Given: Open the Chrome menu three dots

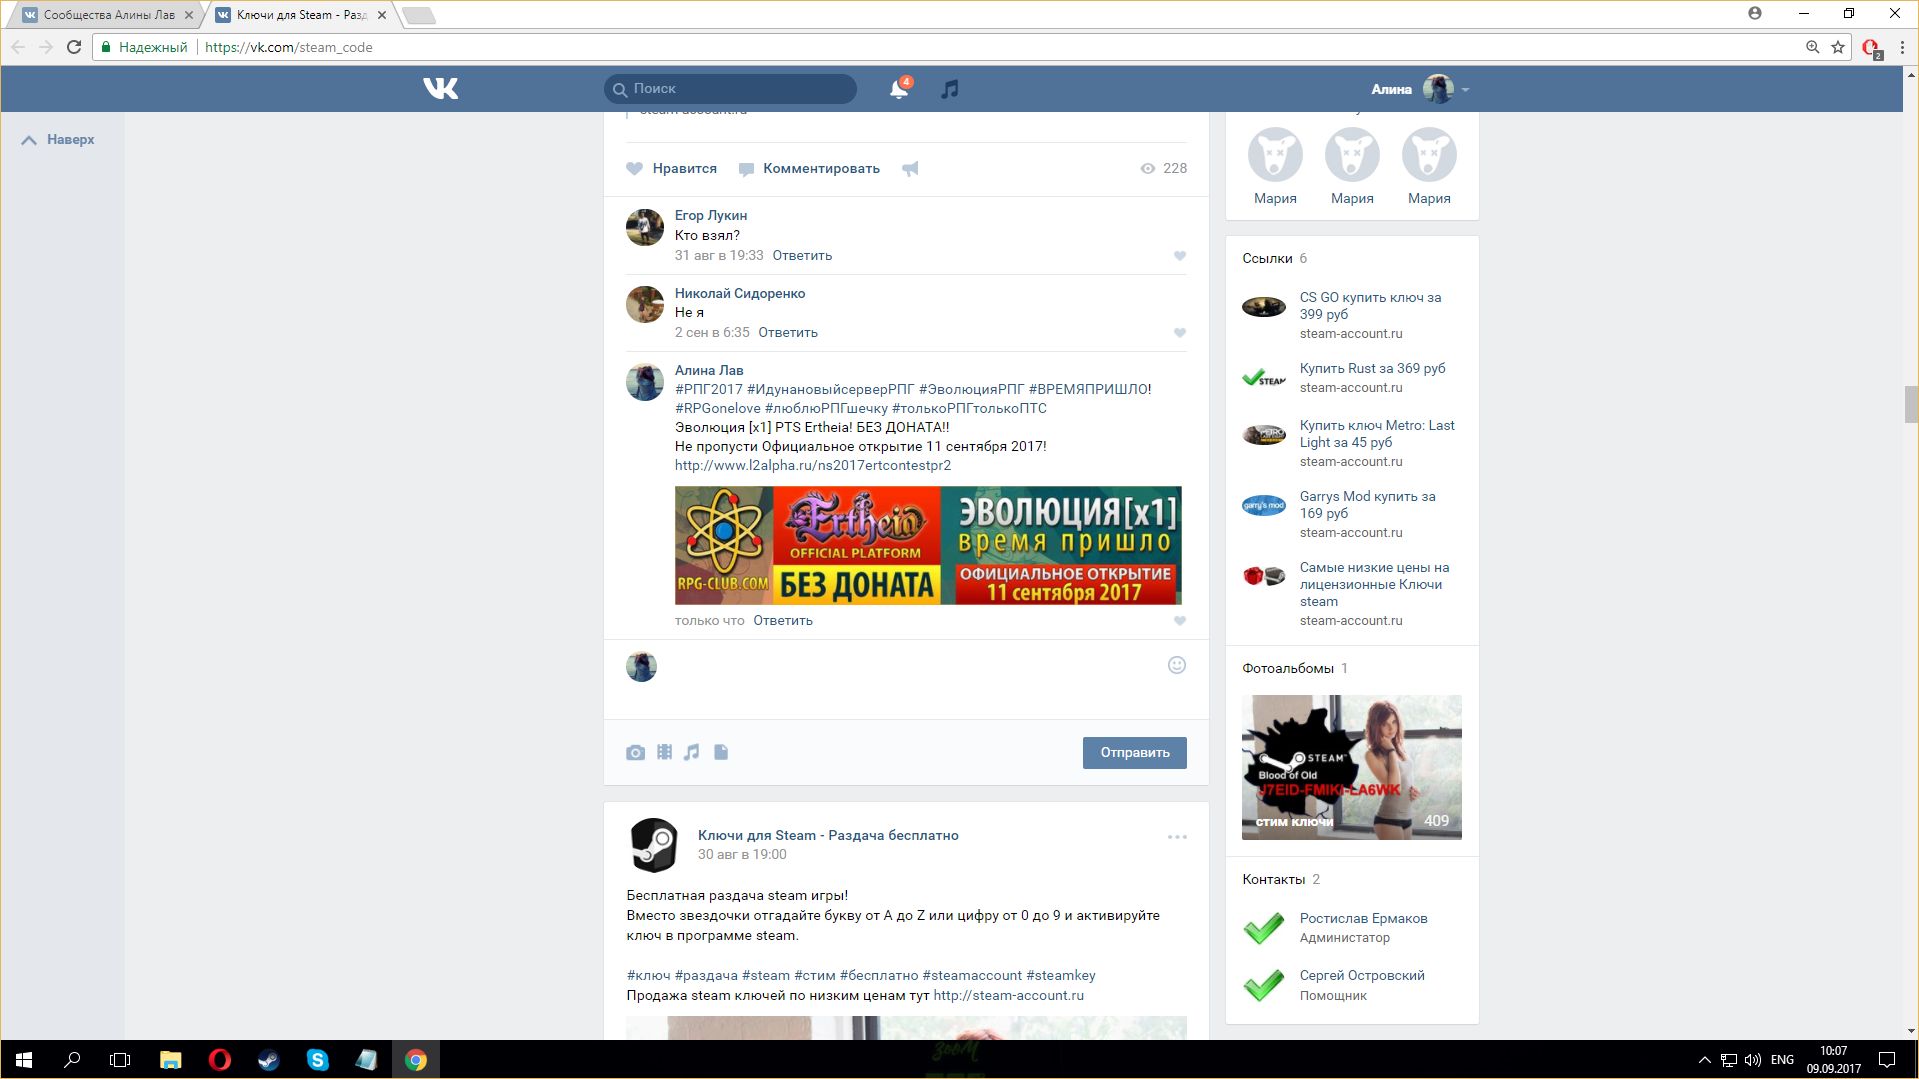Looking at the screenshot, I should [x=1902, y=47].
